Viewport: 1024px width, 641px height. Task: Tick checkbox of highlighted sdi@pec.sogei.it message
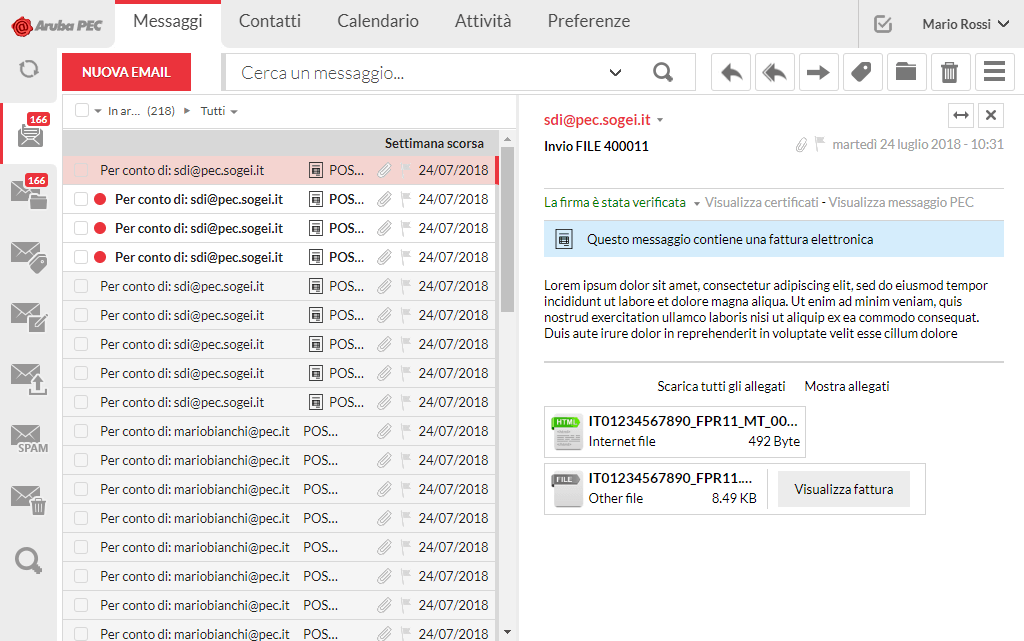pos(82,170)
